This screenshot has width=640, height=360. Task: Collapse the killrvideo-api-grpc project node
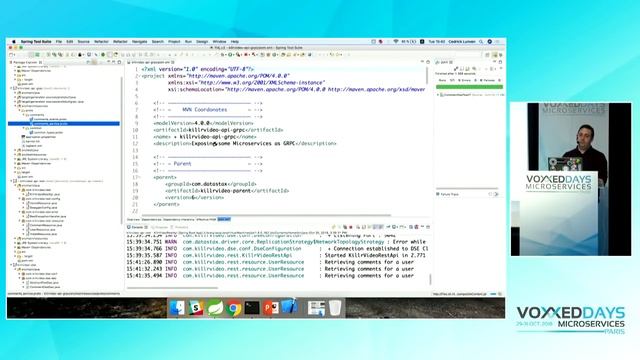tap(11, 88)
